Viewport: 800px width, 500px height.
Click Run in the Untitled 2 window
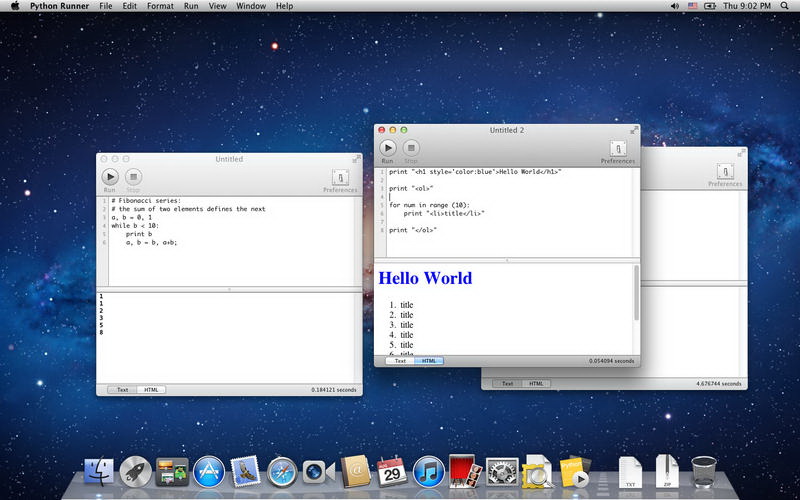pyautogui.click(x=387, y=148)
